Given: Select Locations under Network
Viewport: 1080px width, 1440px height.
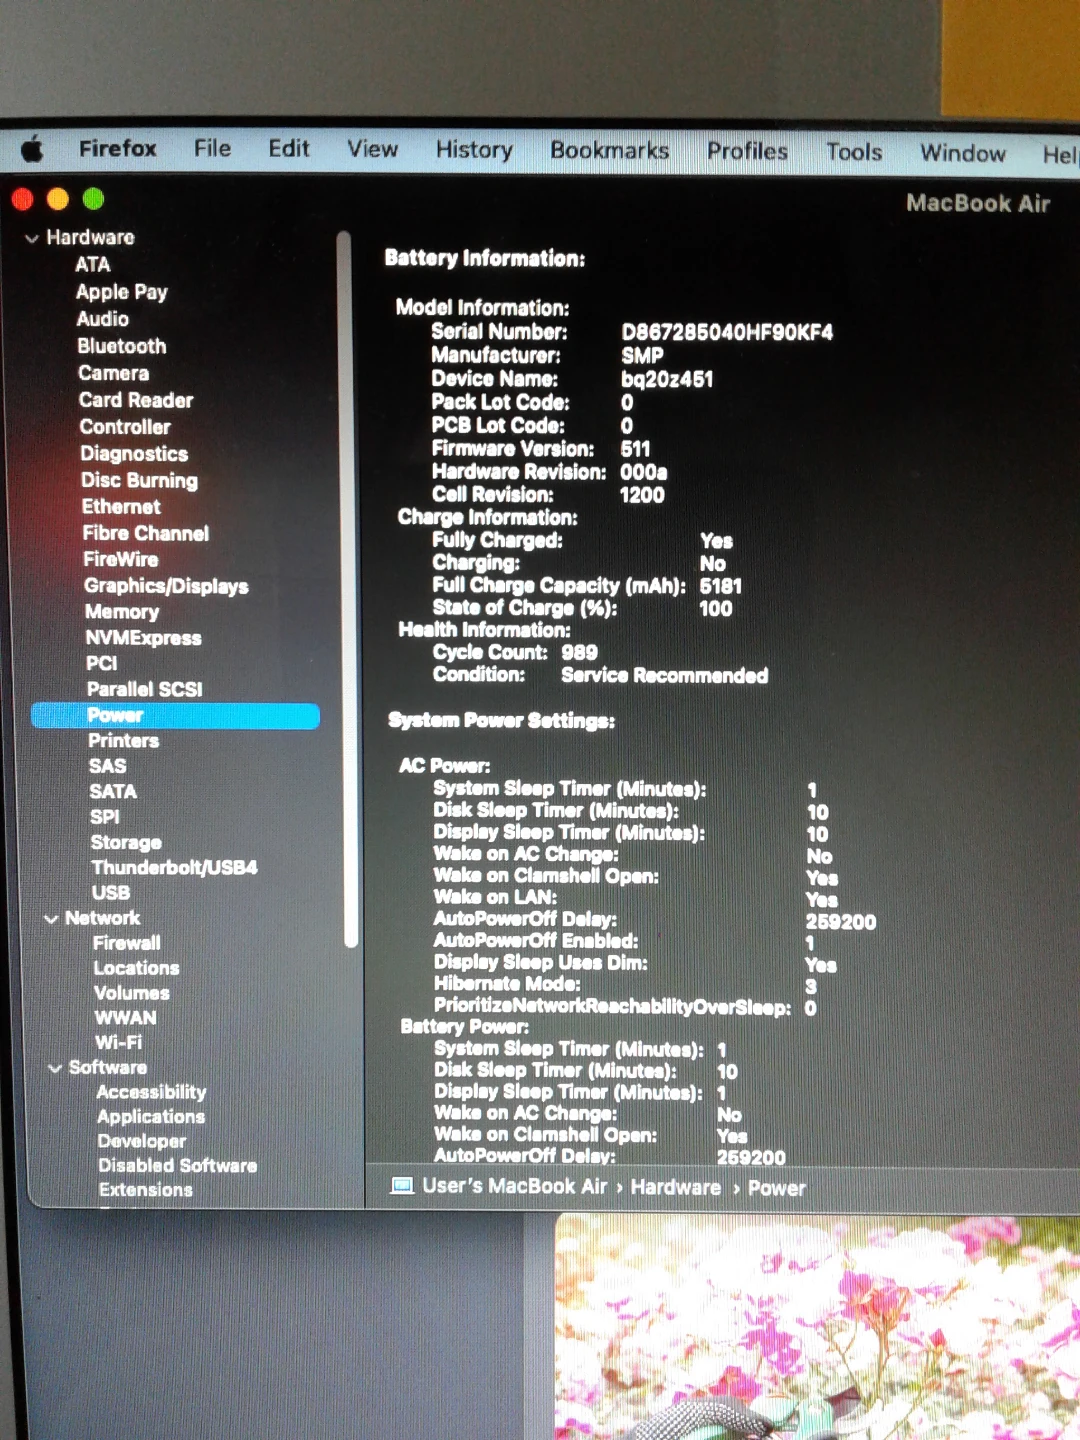Looking at the screenshot, I should (137, 968).
